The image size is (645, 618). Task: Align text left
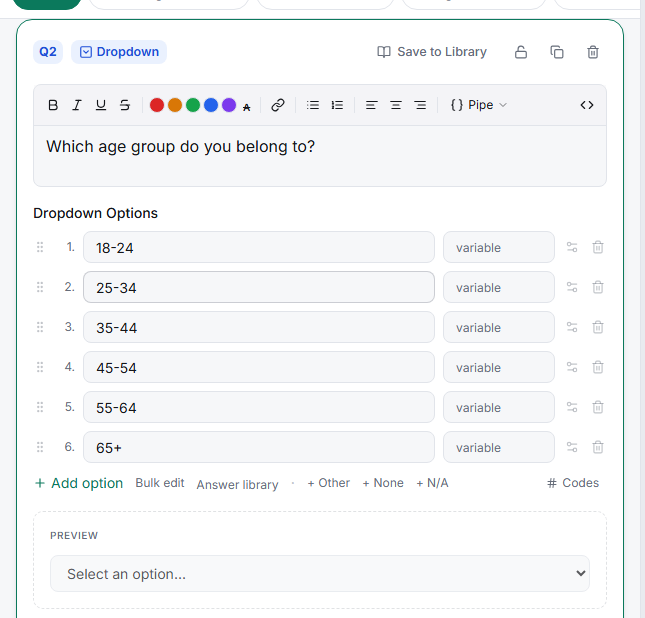pyautogui.click(x=372, y=105)
